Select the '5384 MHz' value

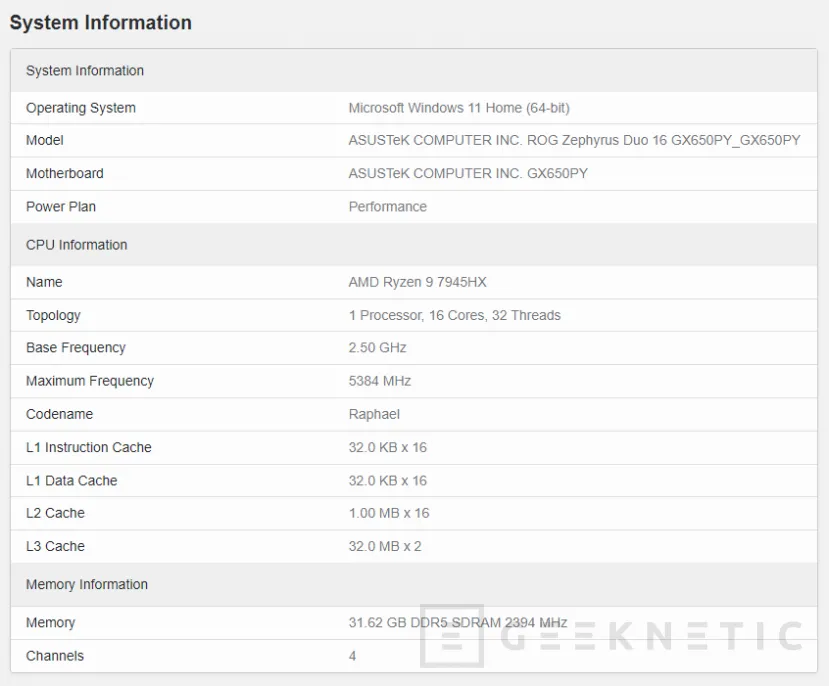pyautogui.click(x=380, y=381)
